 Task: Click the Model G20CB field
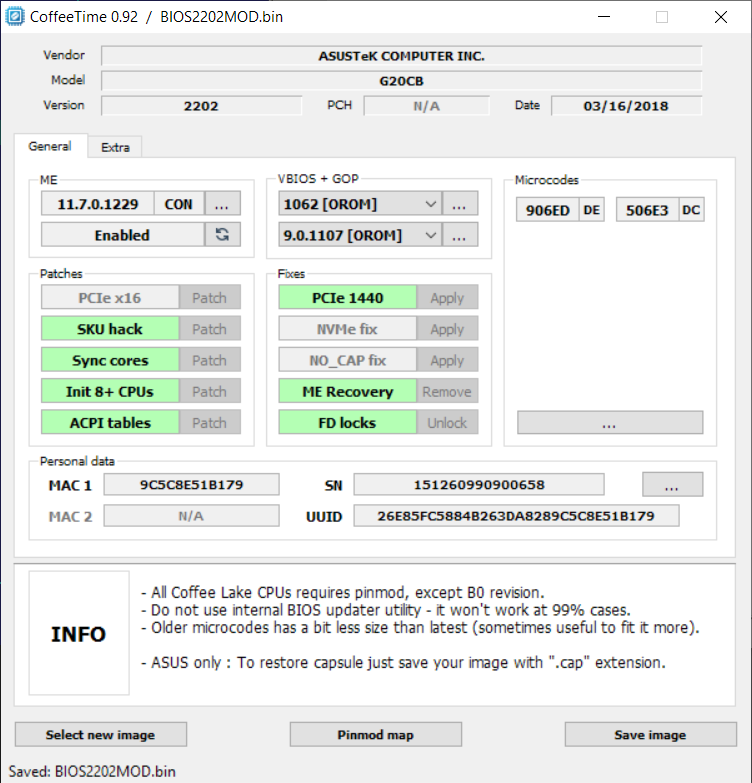click(x=401, y=80)
